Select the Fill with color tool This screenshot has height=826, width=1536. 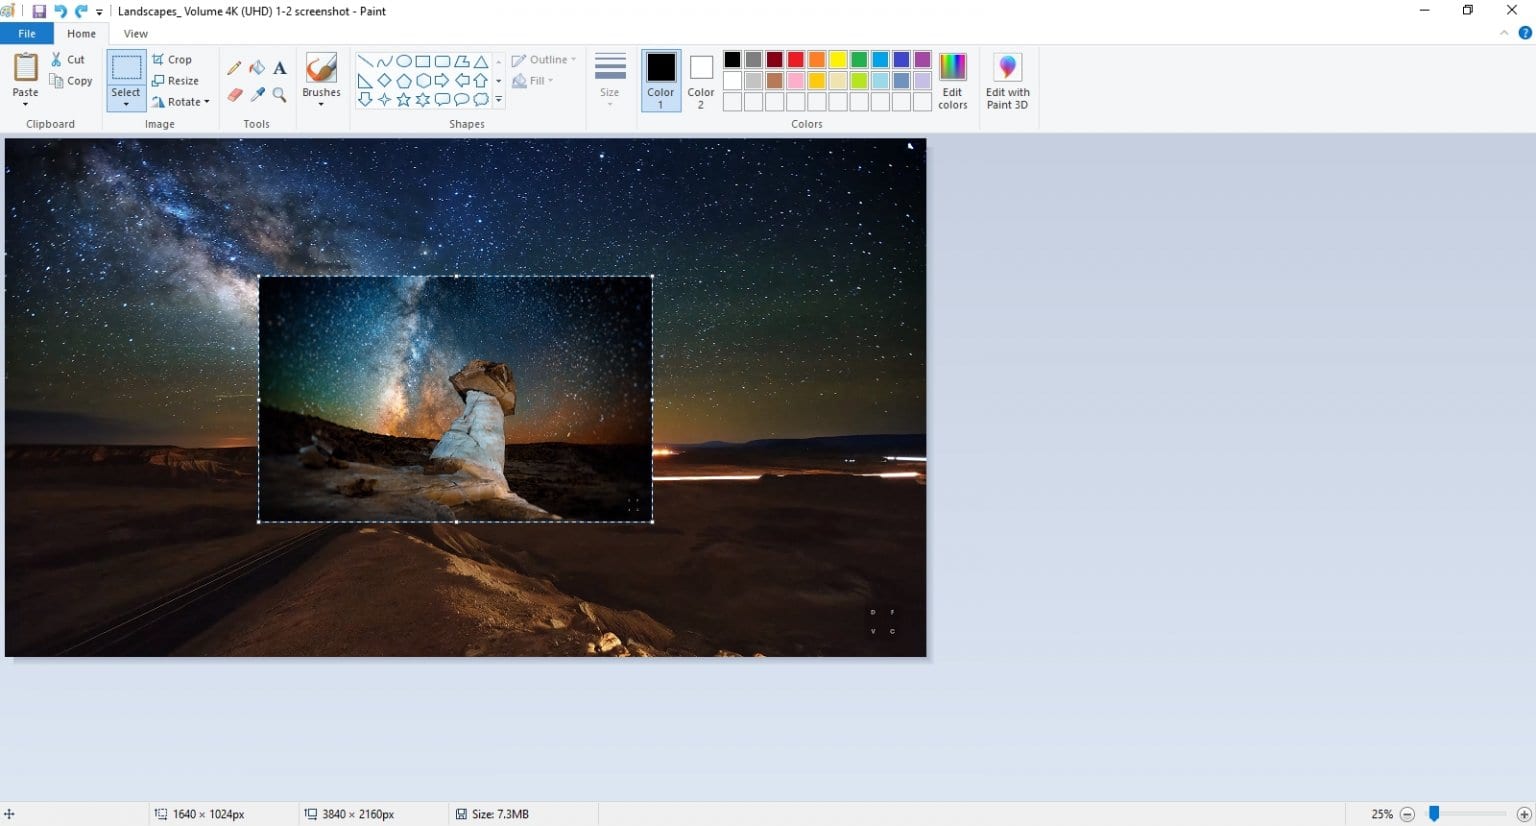(257, 67)
